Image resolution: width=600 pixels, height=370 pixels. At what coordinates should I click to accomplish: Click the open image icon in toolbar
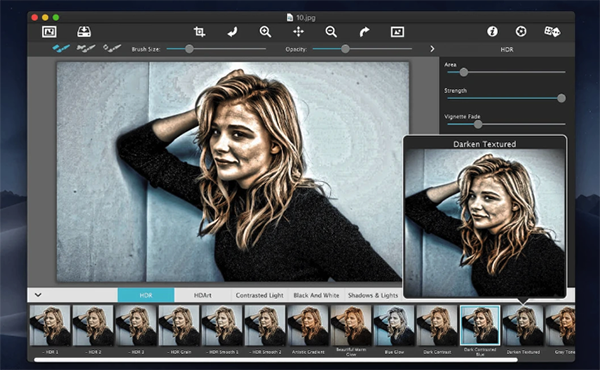[x=49, y=32]
